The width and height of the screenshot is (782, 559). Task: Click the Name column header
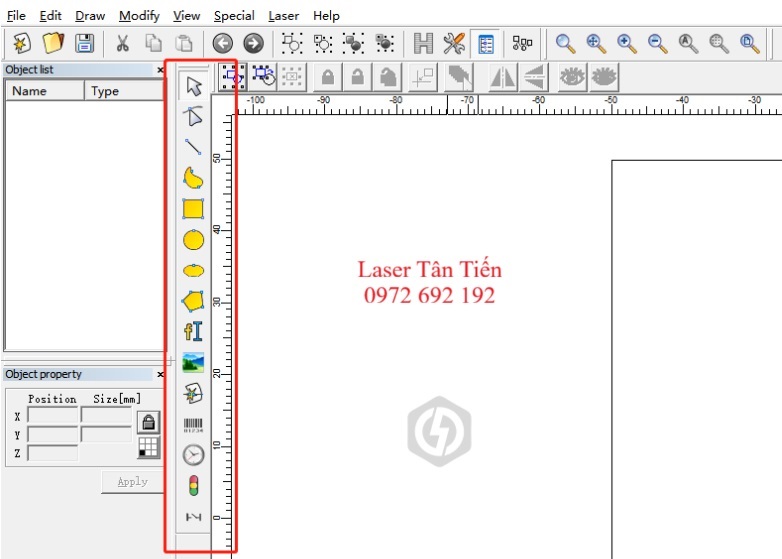[44, 91]
